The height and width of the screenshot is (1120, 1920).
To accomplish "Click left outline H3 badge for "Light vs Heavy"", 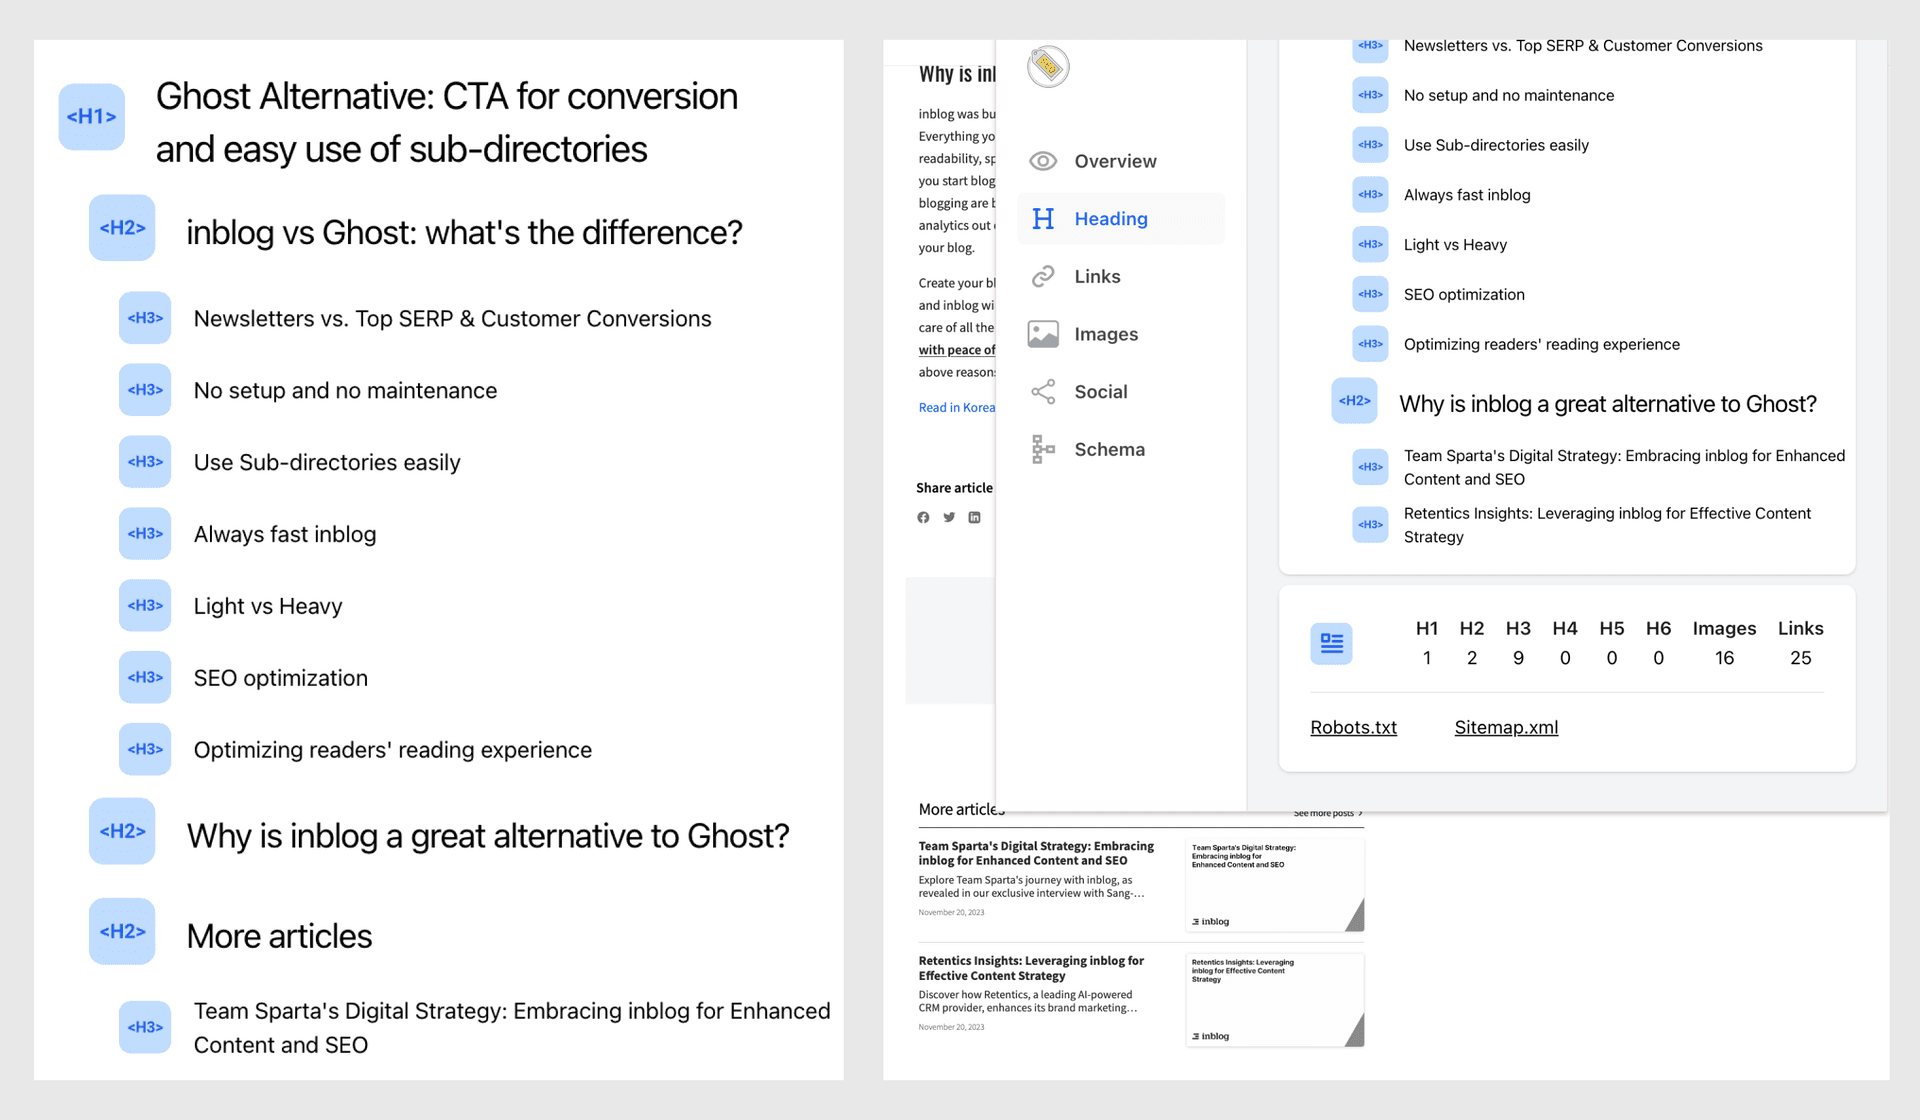I will (x=145, y=606).
